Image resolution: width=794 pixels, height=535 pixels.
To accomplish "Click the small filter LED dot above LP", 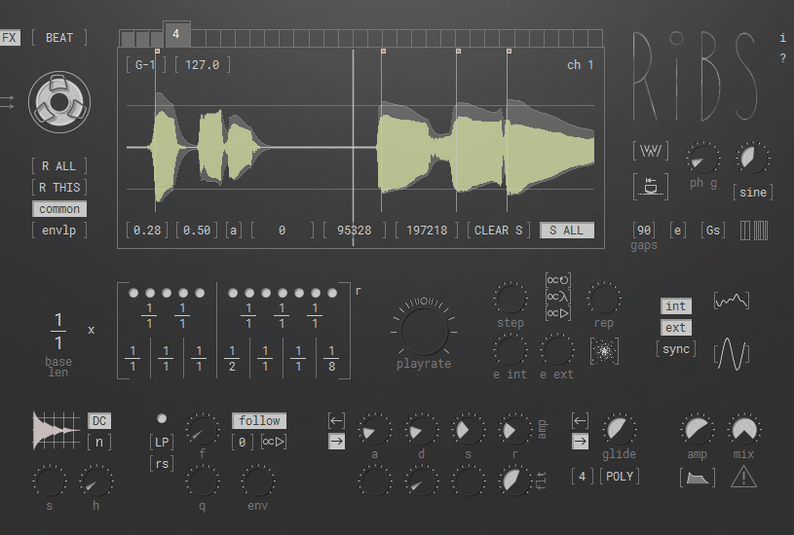I will pyautogui.click(x=162, y=419).
